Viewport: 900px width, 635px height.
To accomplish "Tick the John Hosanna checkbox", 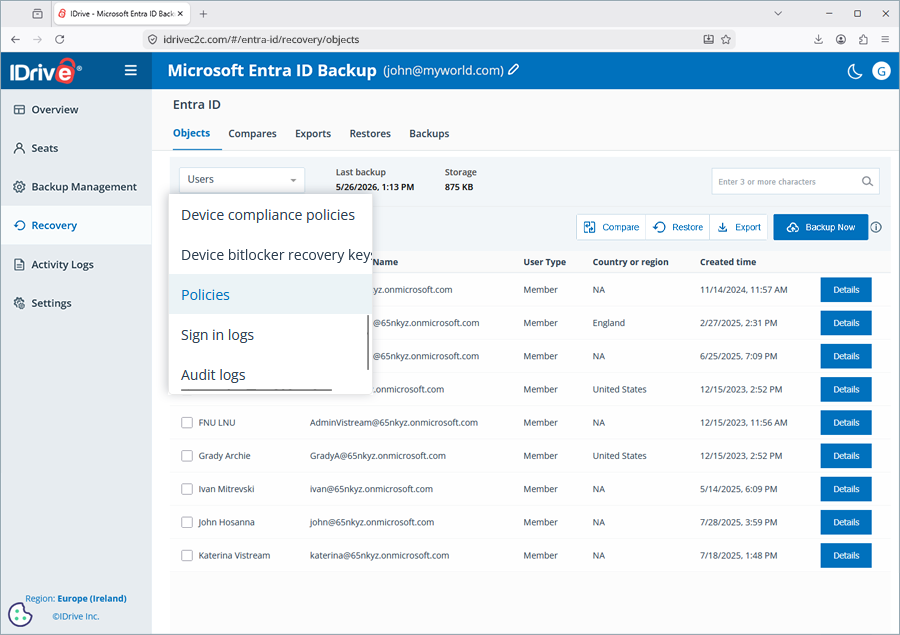I will click(187, 522).
